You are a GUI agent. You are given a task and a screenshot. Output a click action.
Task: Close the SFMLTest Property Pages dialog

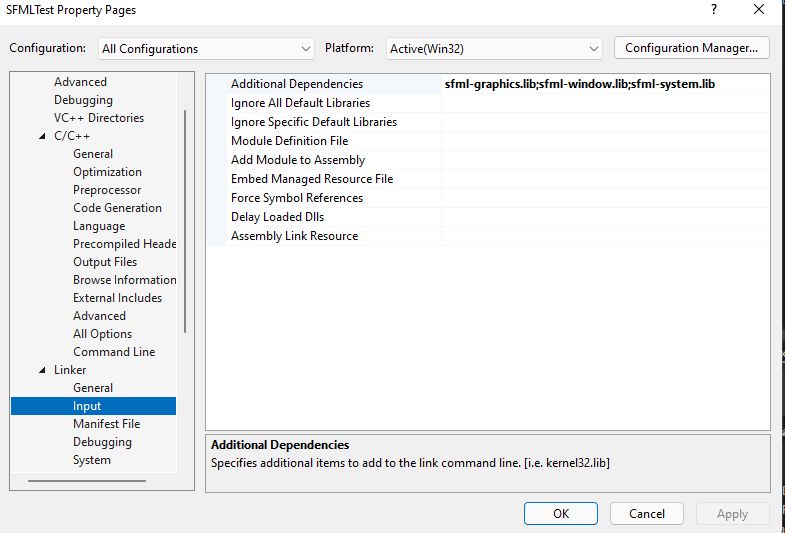(759, 10)
